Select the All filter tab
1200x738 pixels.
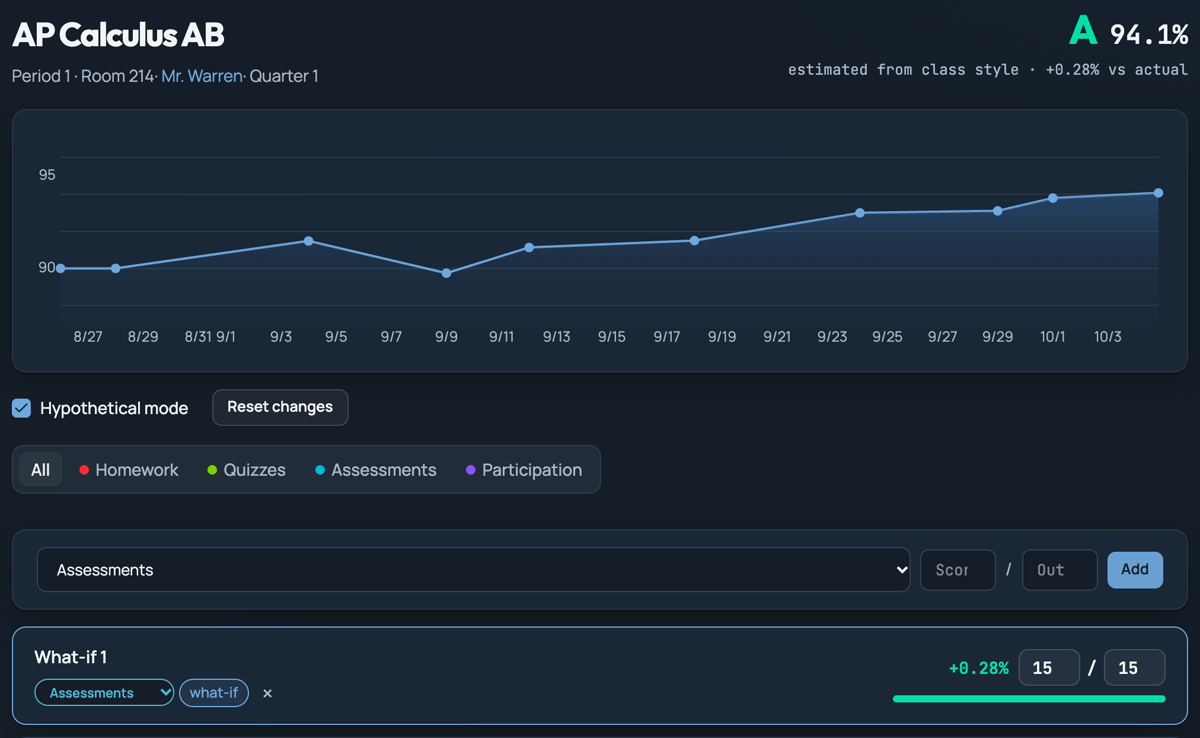[40, 470]
